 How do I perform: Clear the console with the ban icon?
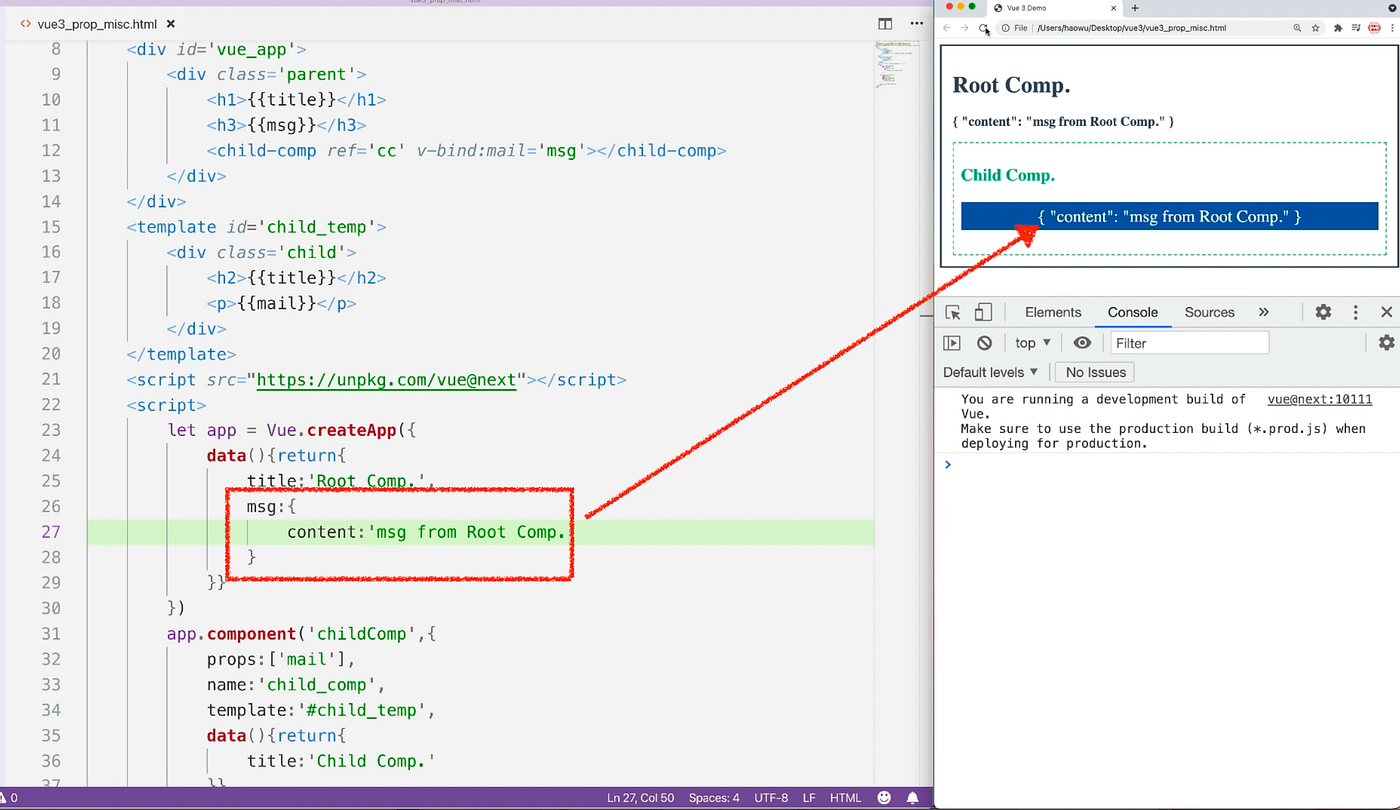pos(984,343)
